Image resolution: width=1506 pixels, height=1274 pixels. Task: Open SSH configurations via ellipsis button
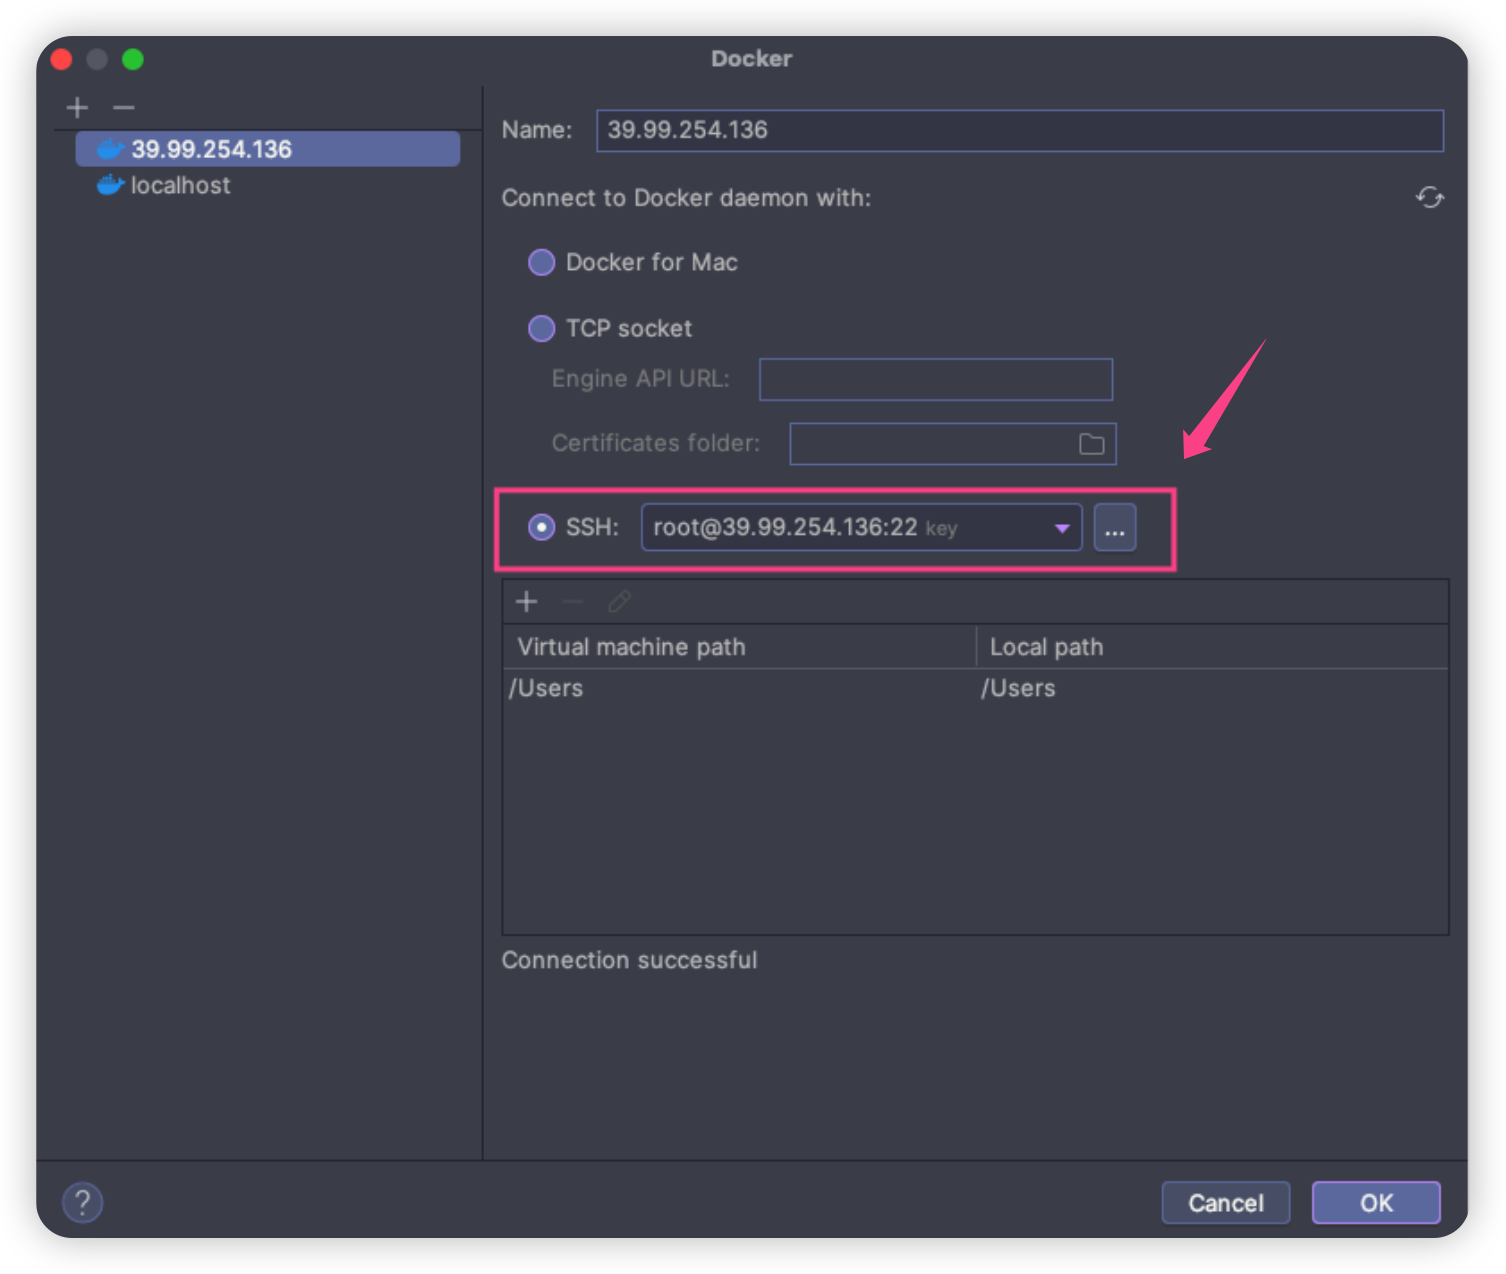click(1114, 528)
